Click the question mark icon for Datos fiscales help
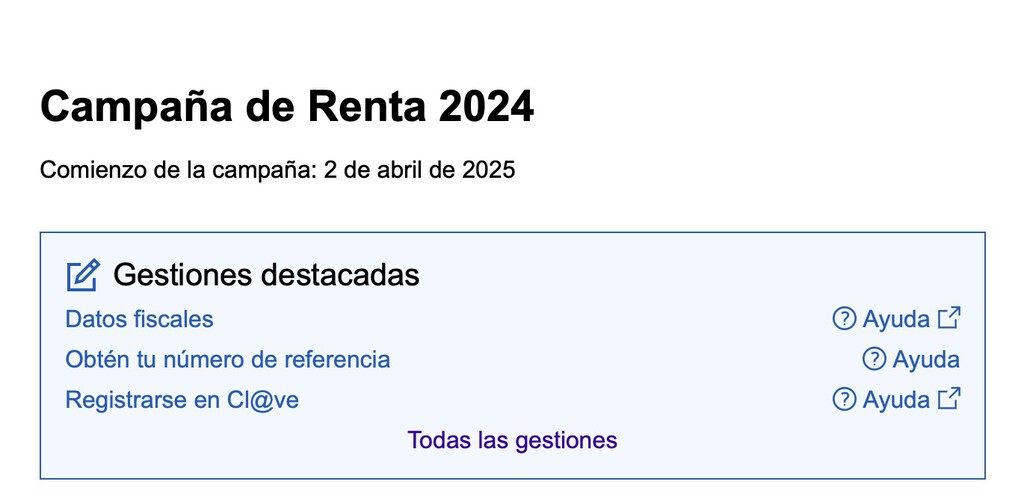 844,319
